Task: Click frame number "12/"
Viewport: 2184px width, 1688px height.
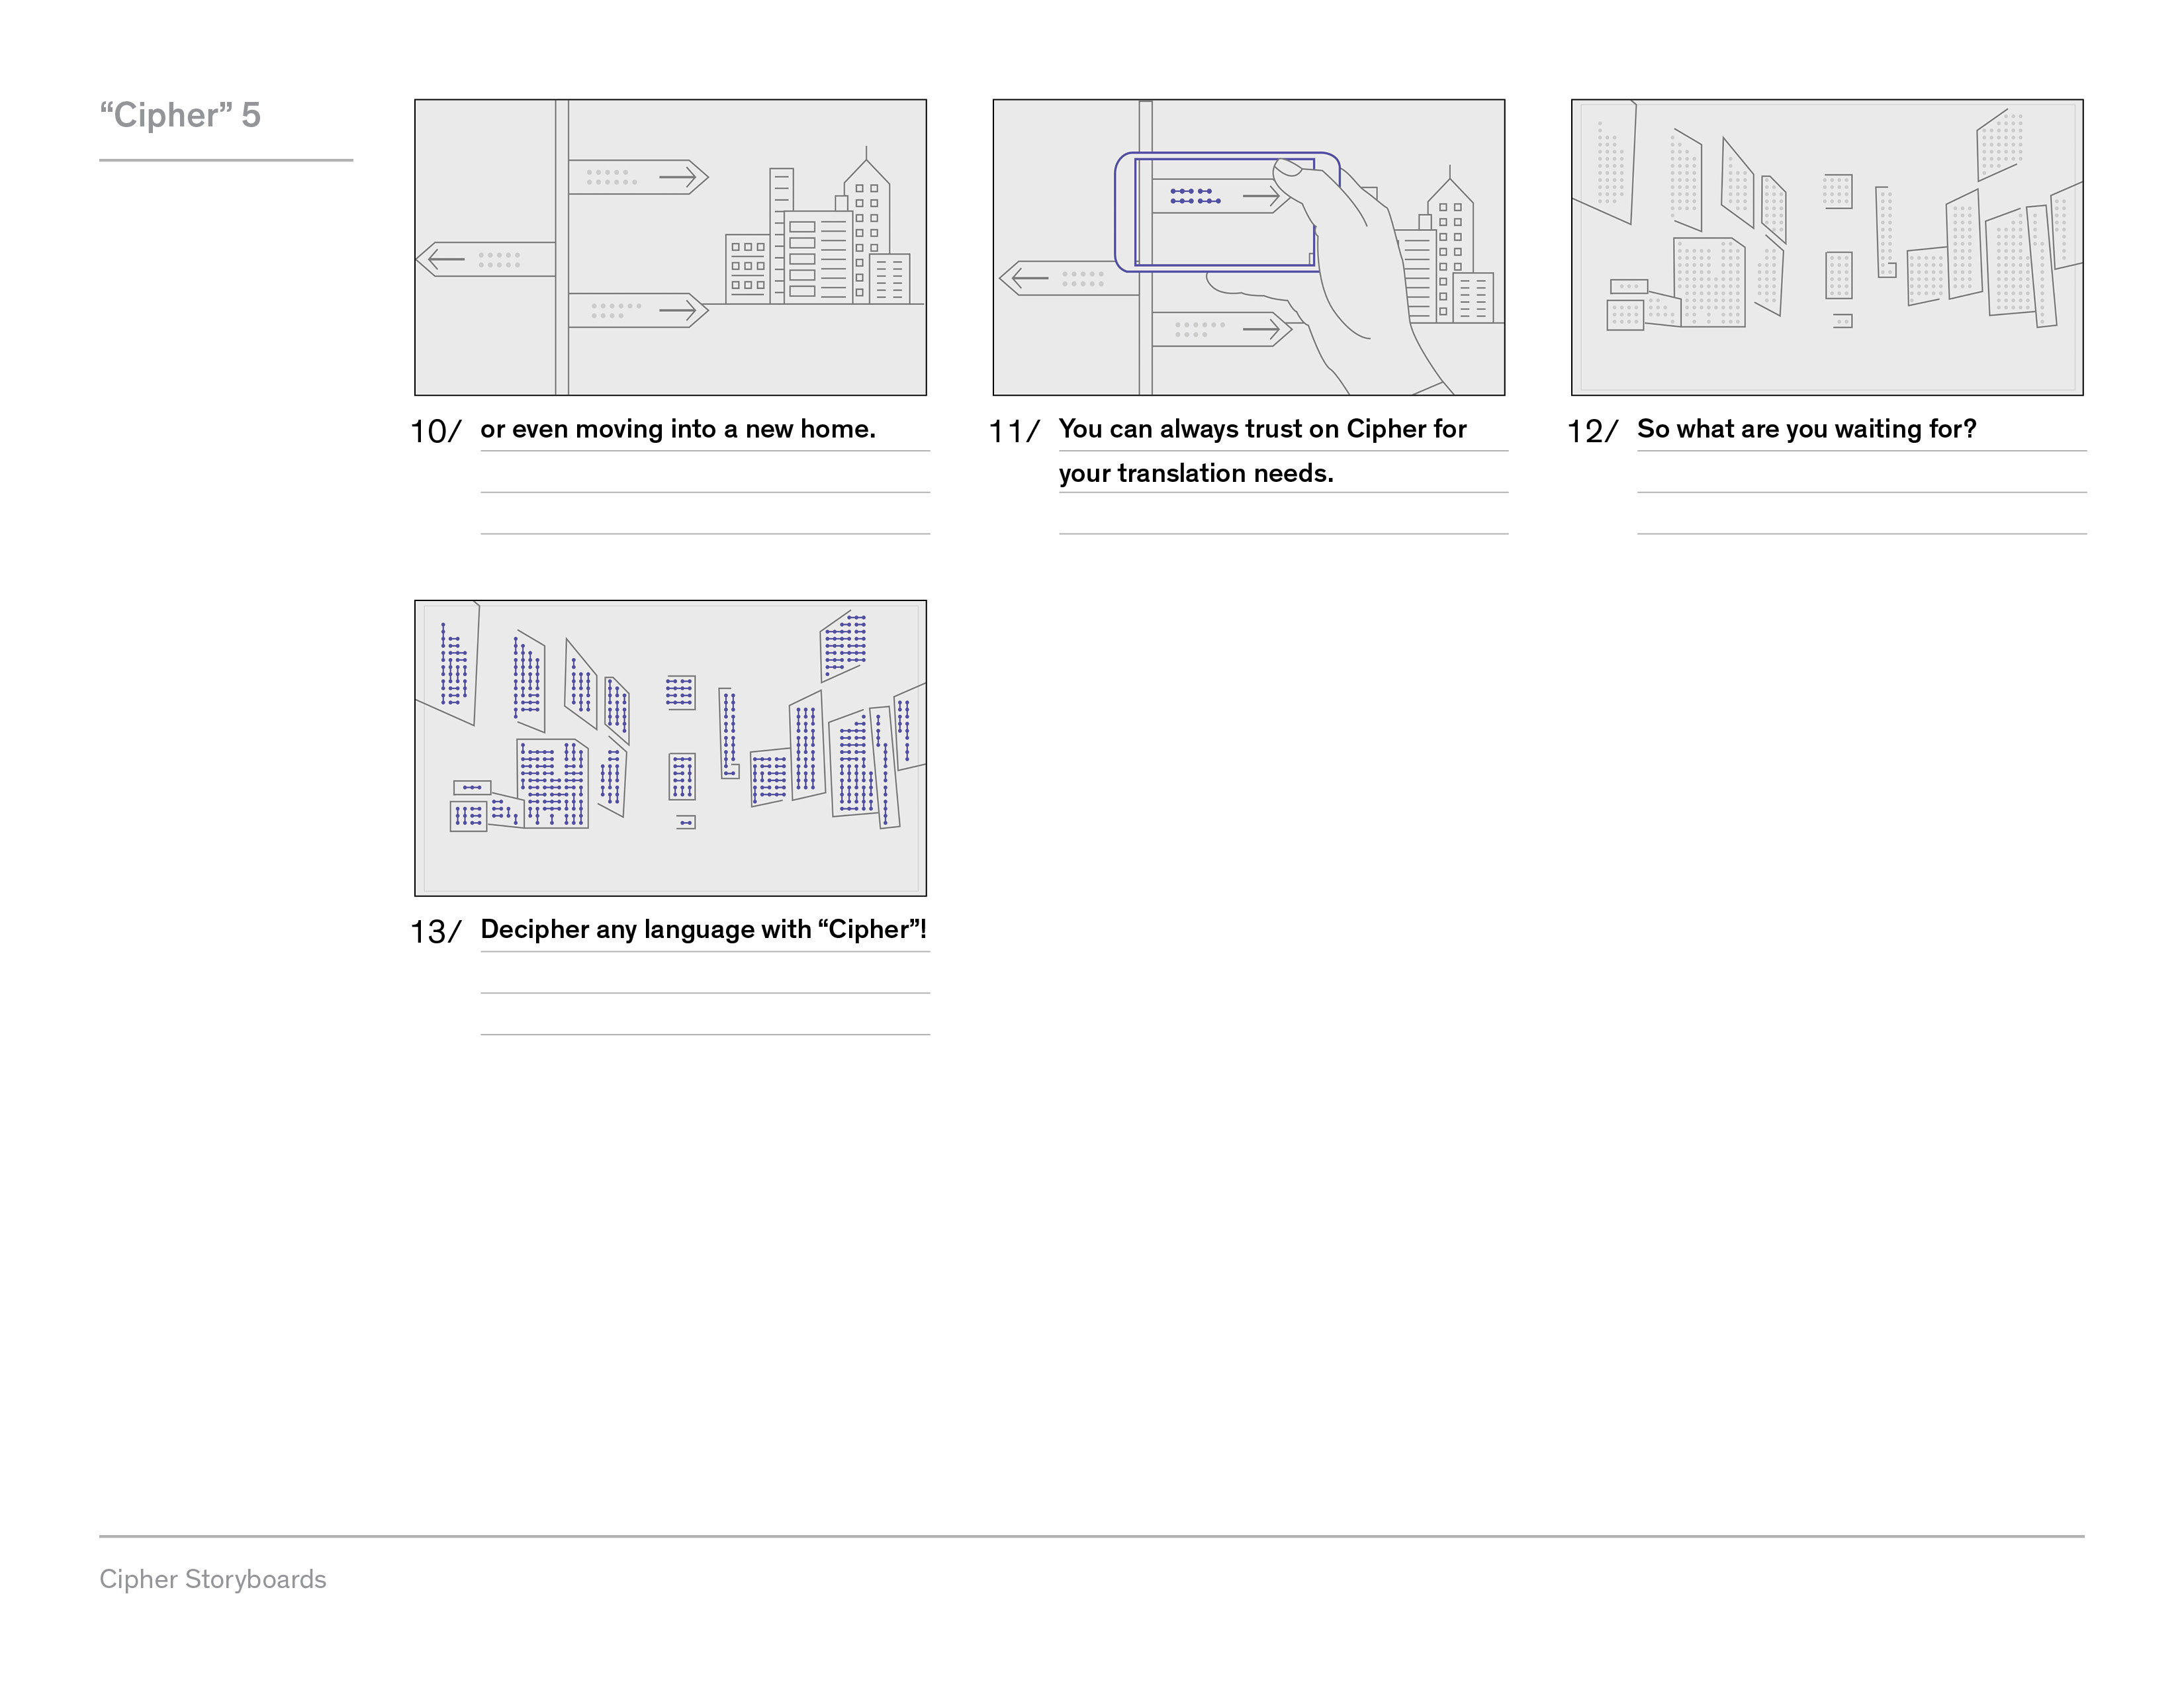Action: pos(1592,431)
